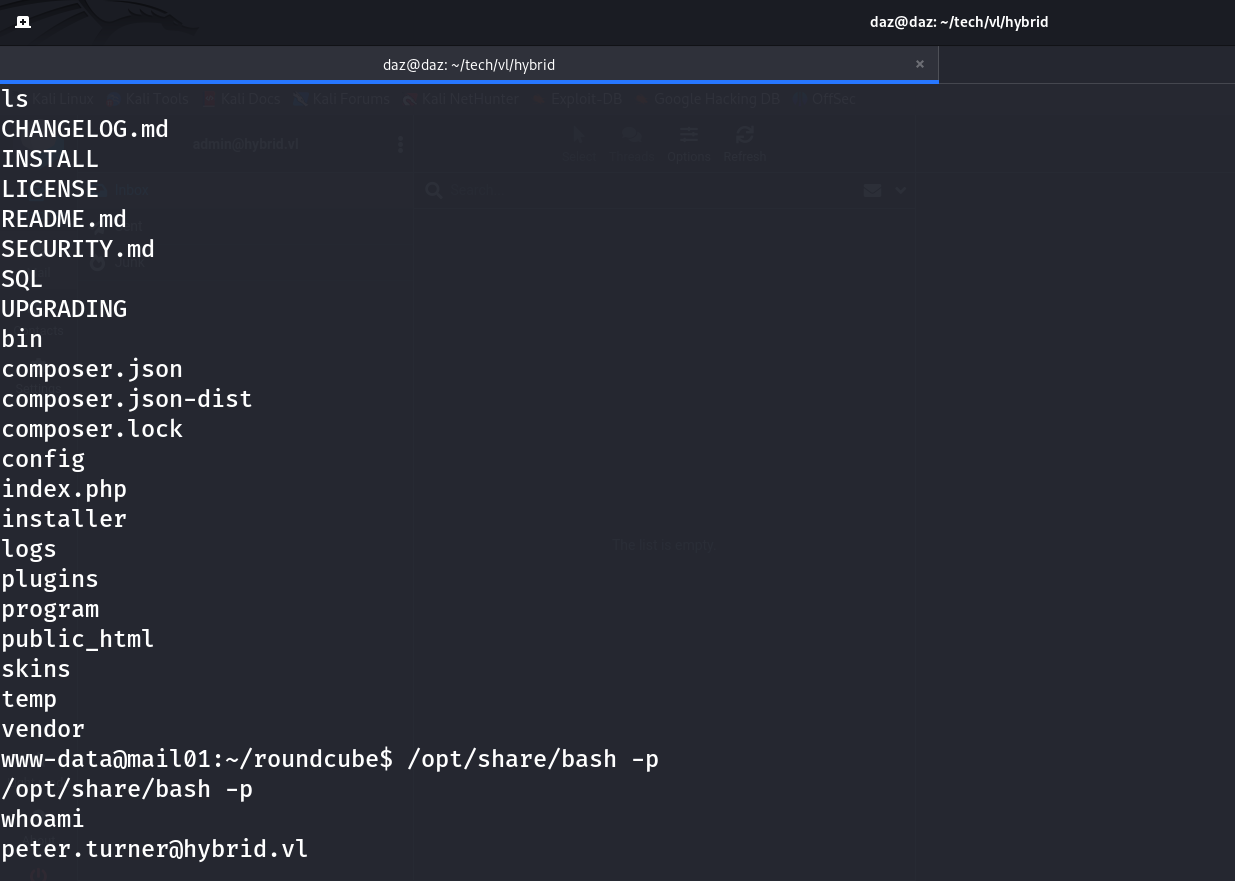Close the daz@daz terminal tab
Screen dimensions: 1235x881
point(919,64)
